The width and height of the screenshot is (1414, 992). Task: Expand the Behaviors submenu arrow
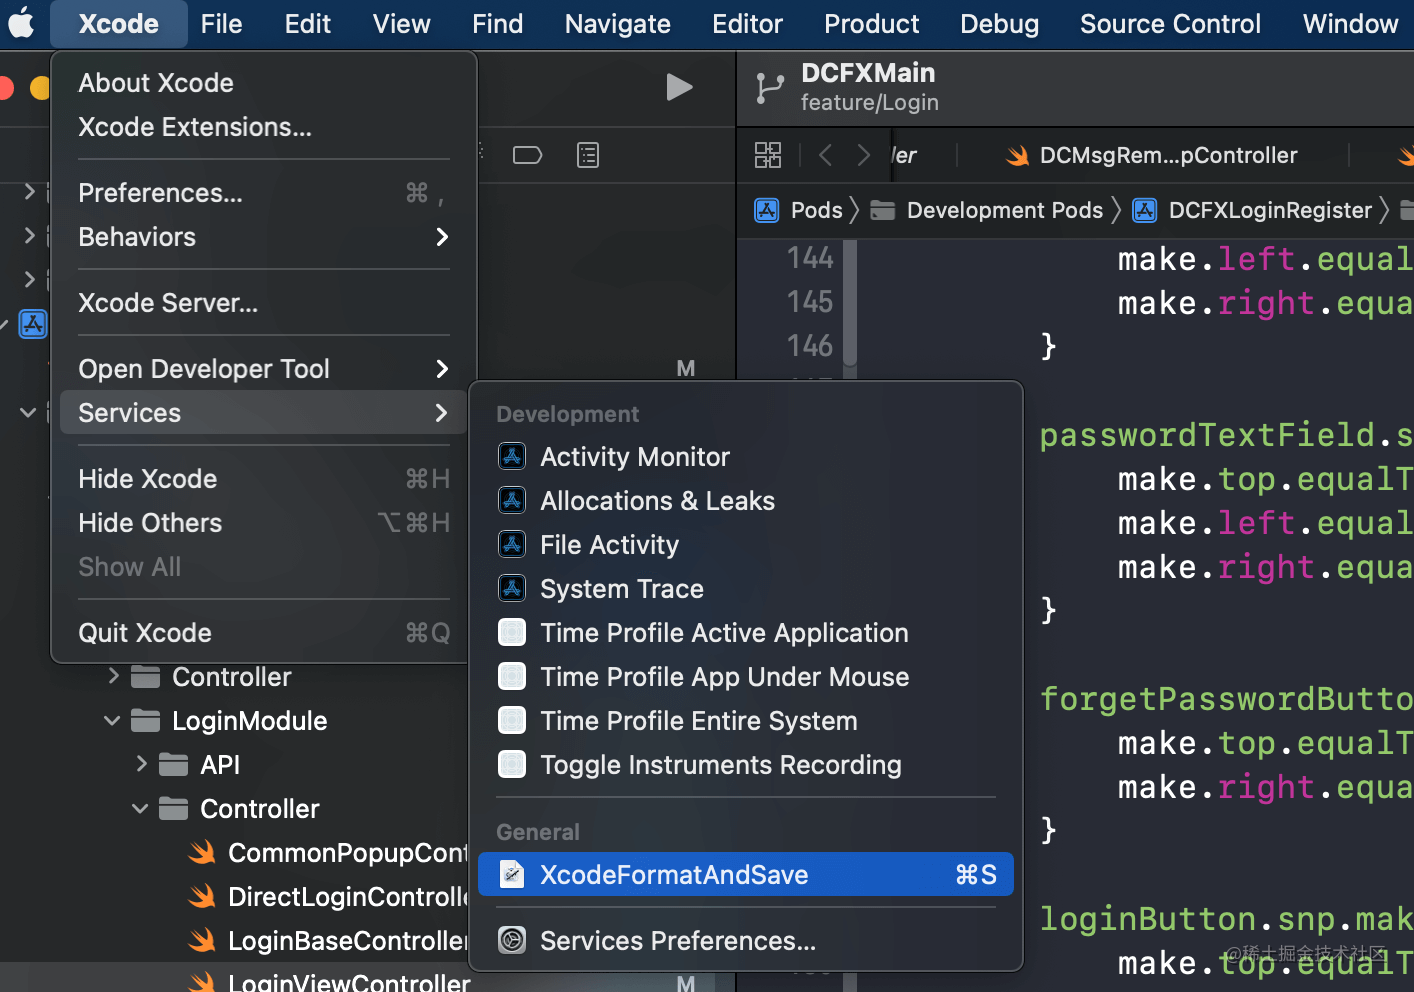(442, 237)
